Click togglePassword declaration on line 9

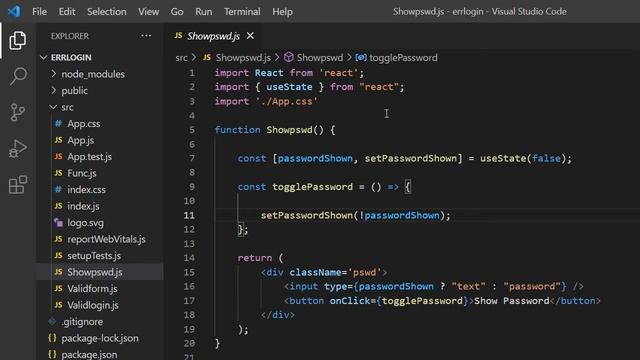point(312,187)
